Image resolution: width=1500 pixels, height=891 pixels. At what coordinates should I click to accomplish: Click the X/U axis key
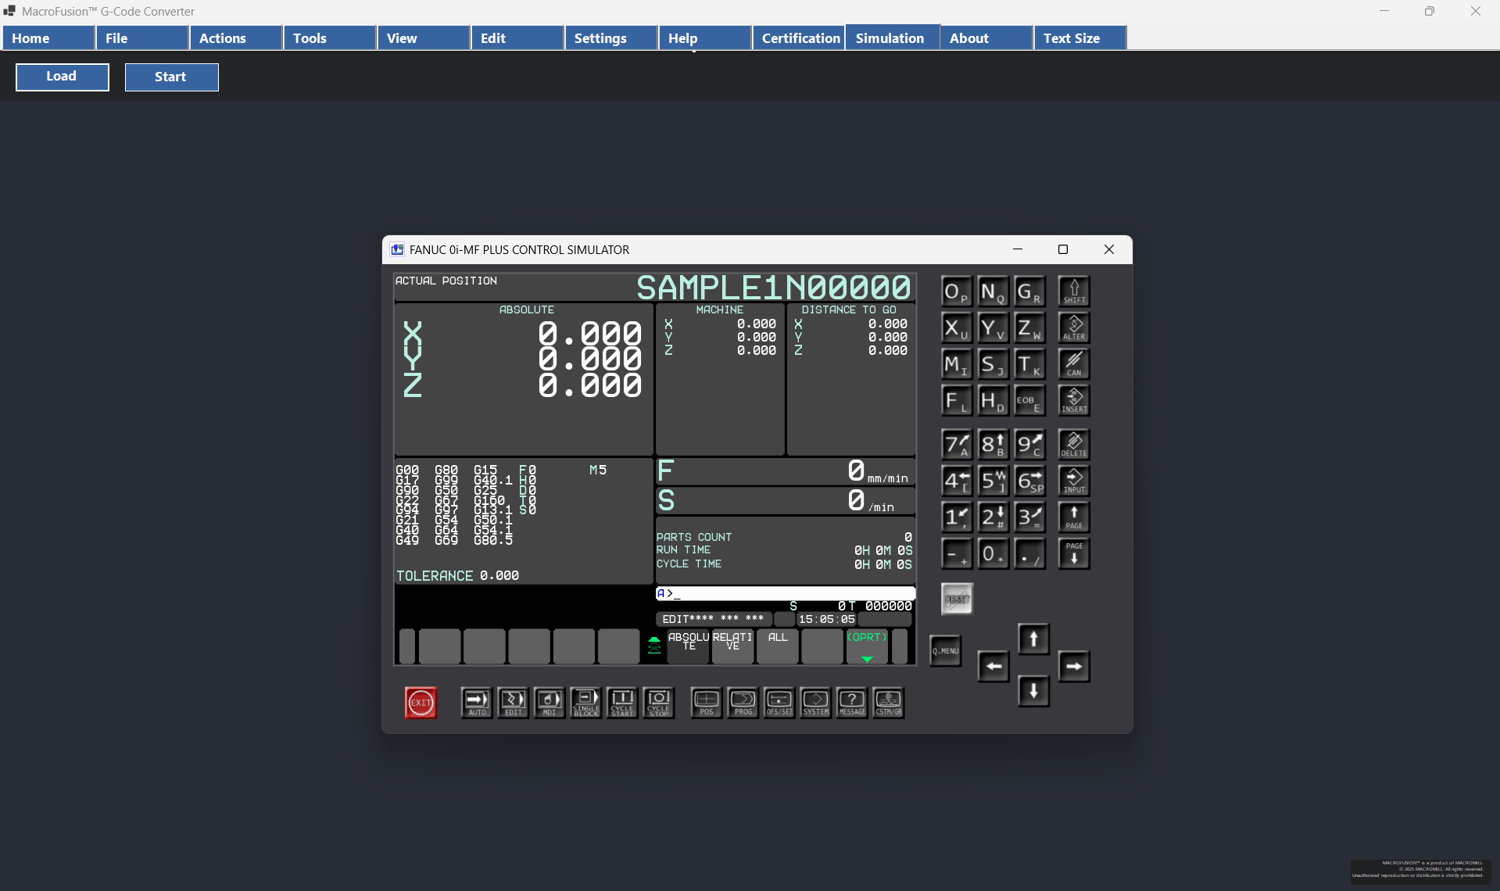pyautogui.click(x=957, y=327)
